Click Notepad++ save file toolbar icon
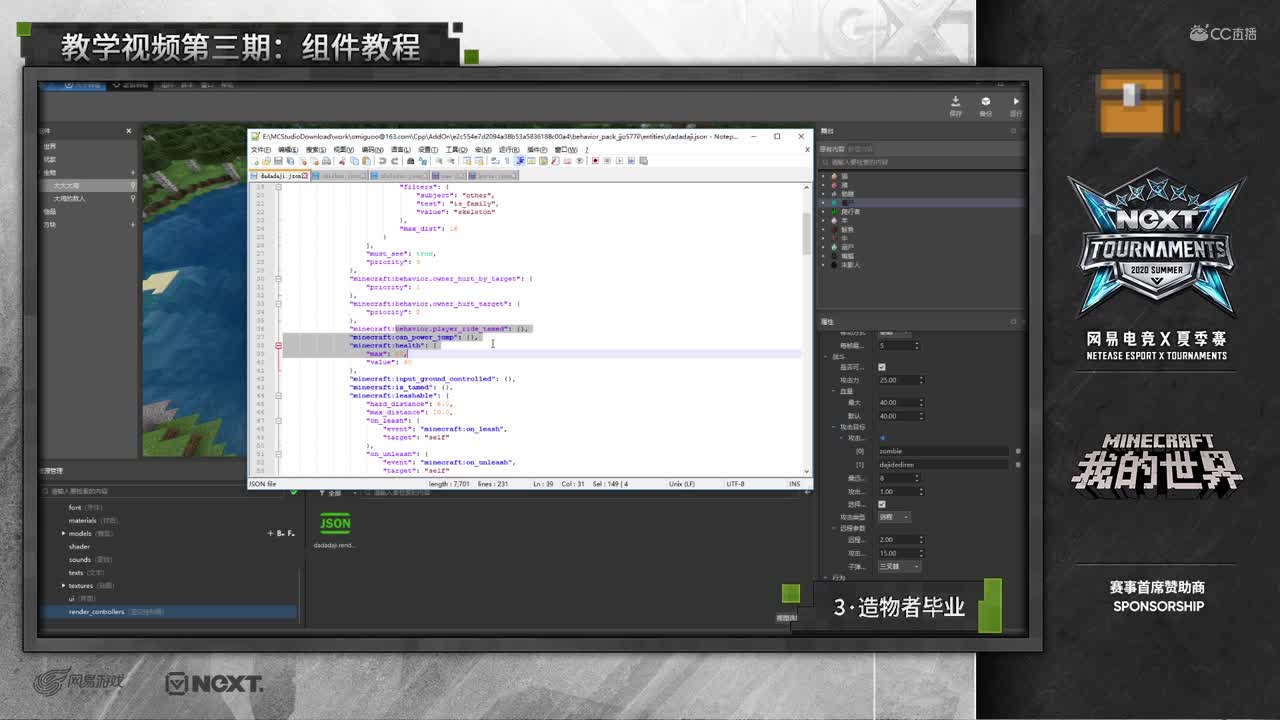The width and height of the screenshot is (1280, 720). (x=278, y=161)
